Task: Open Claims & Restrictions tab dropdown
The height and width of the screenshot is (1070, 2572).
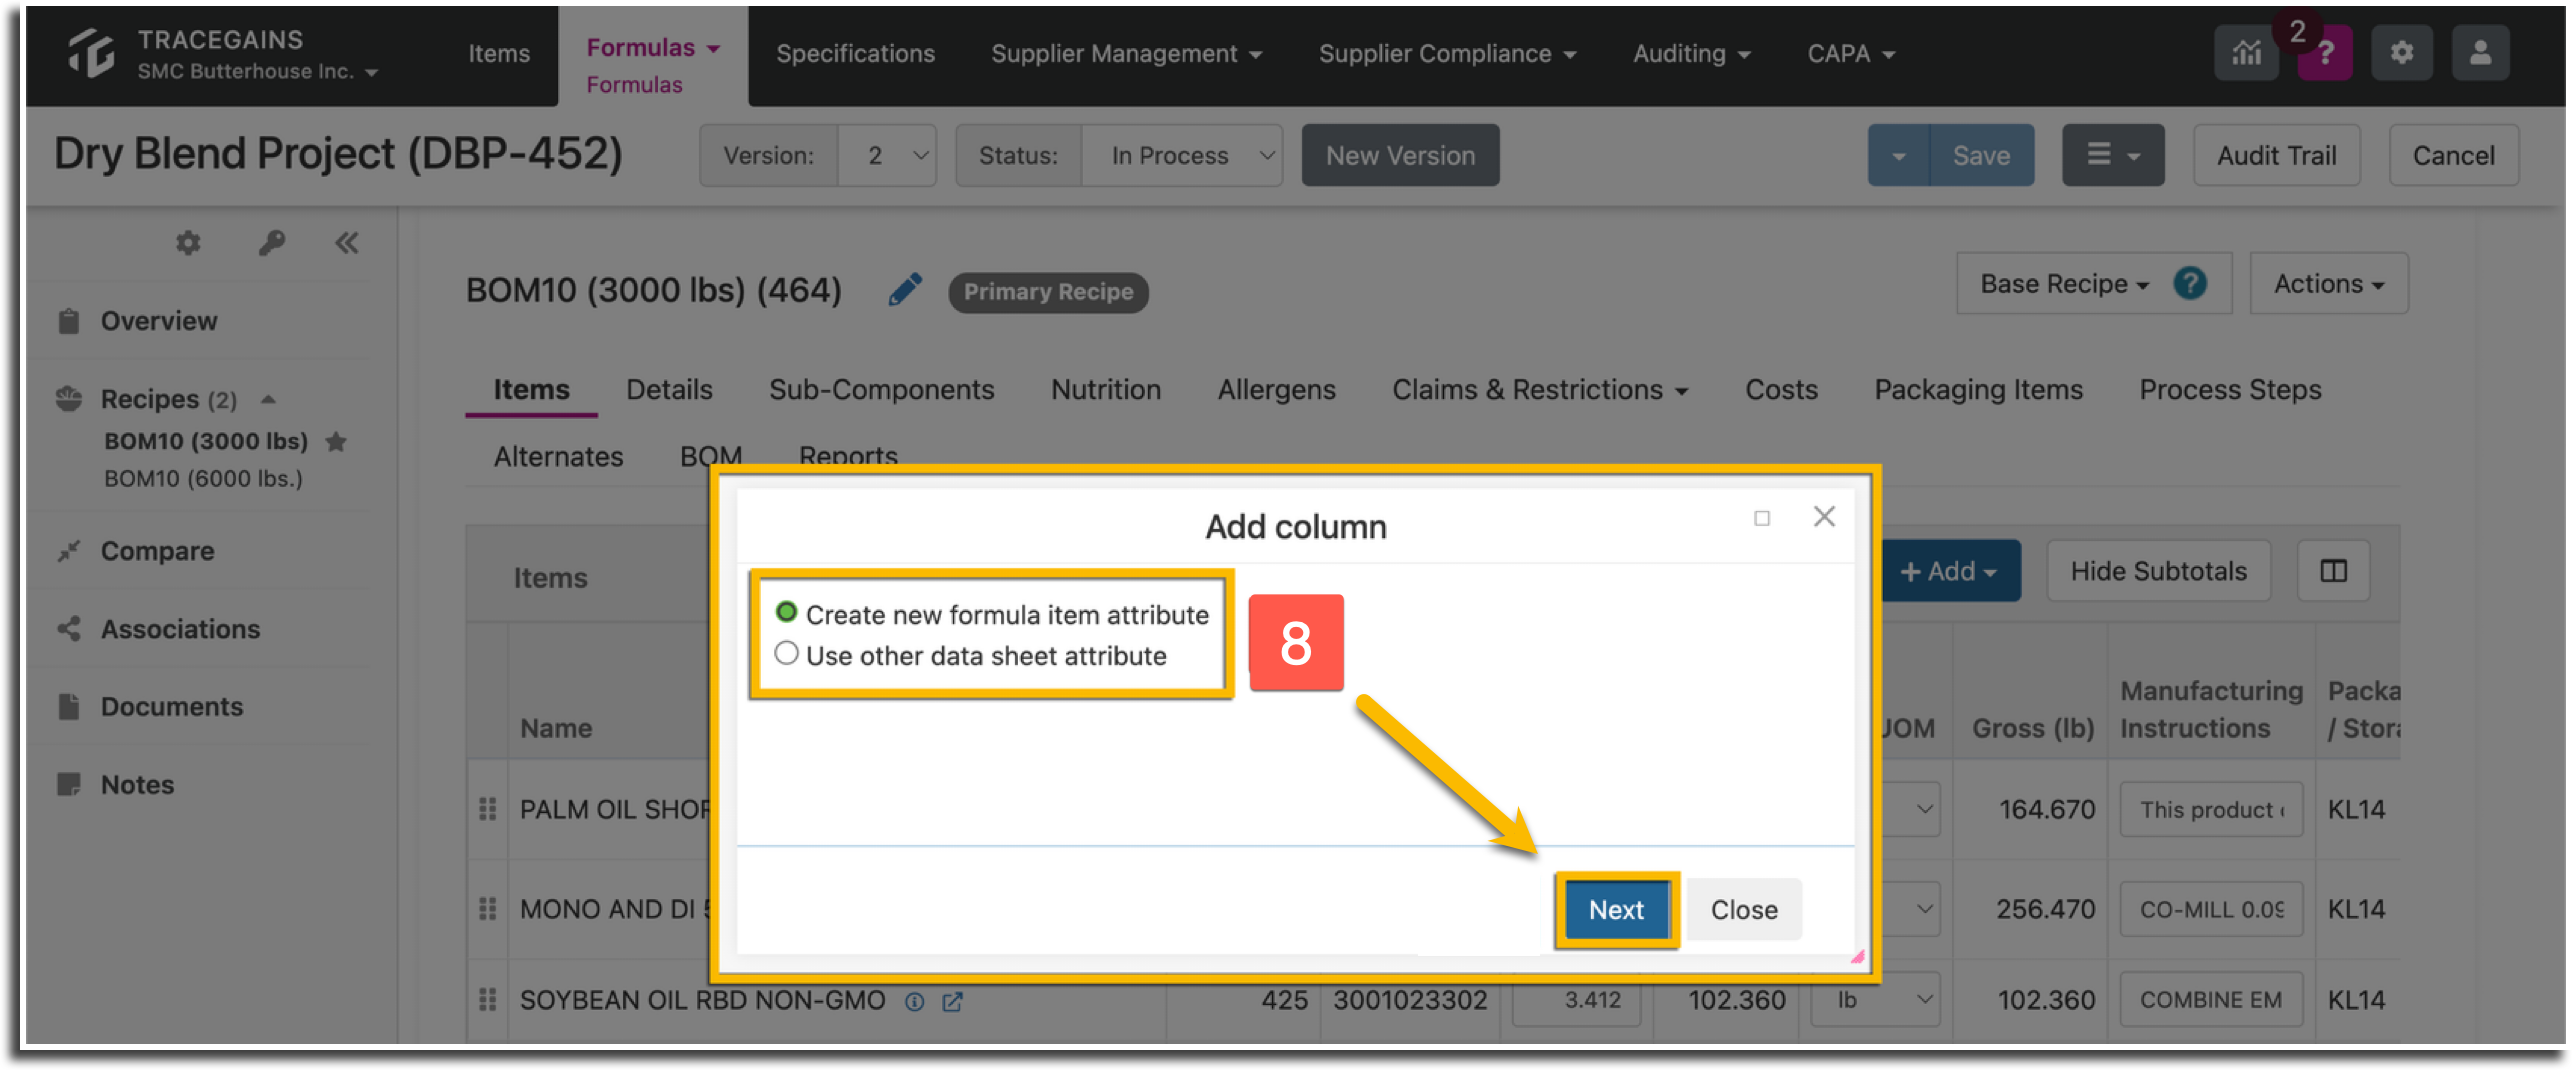Action: click(x=1540, y=389)
